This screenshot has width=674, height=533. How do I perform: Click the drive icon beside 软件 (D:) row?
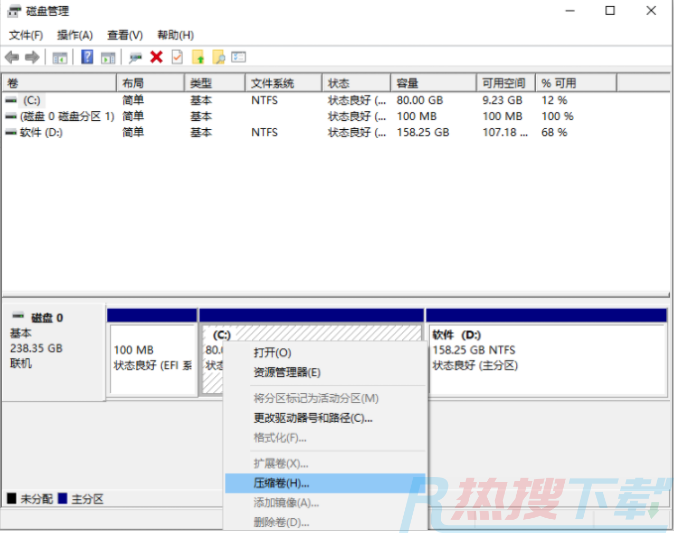coord(11,132)
